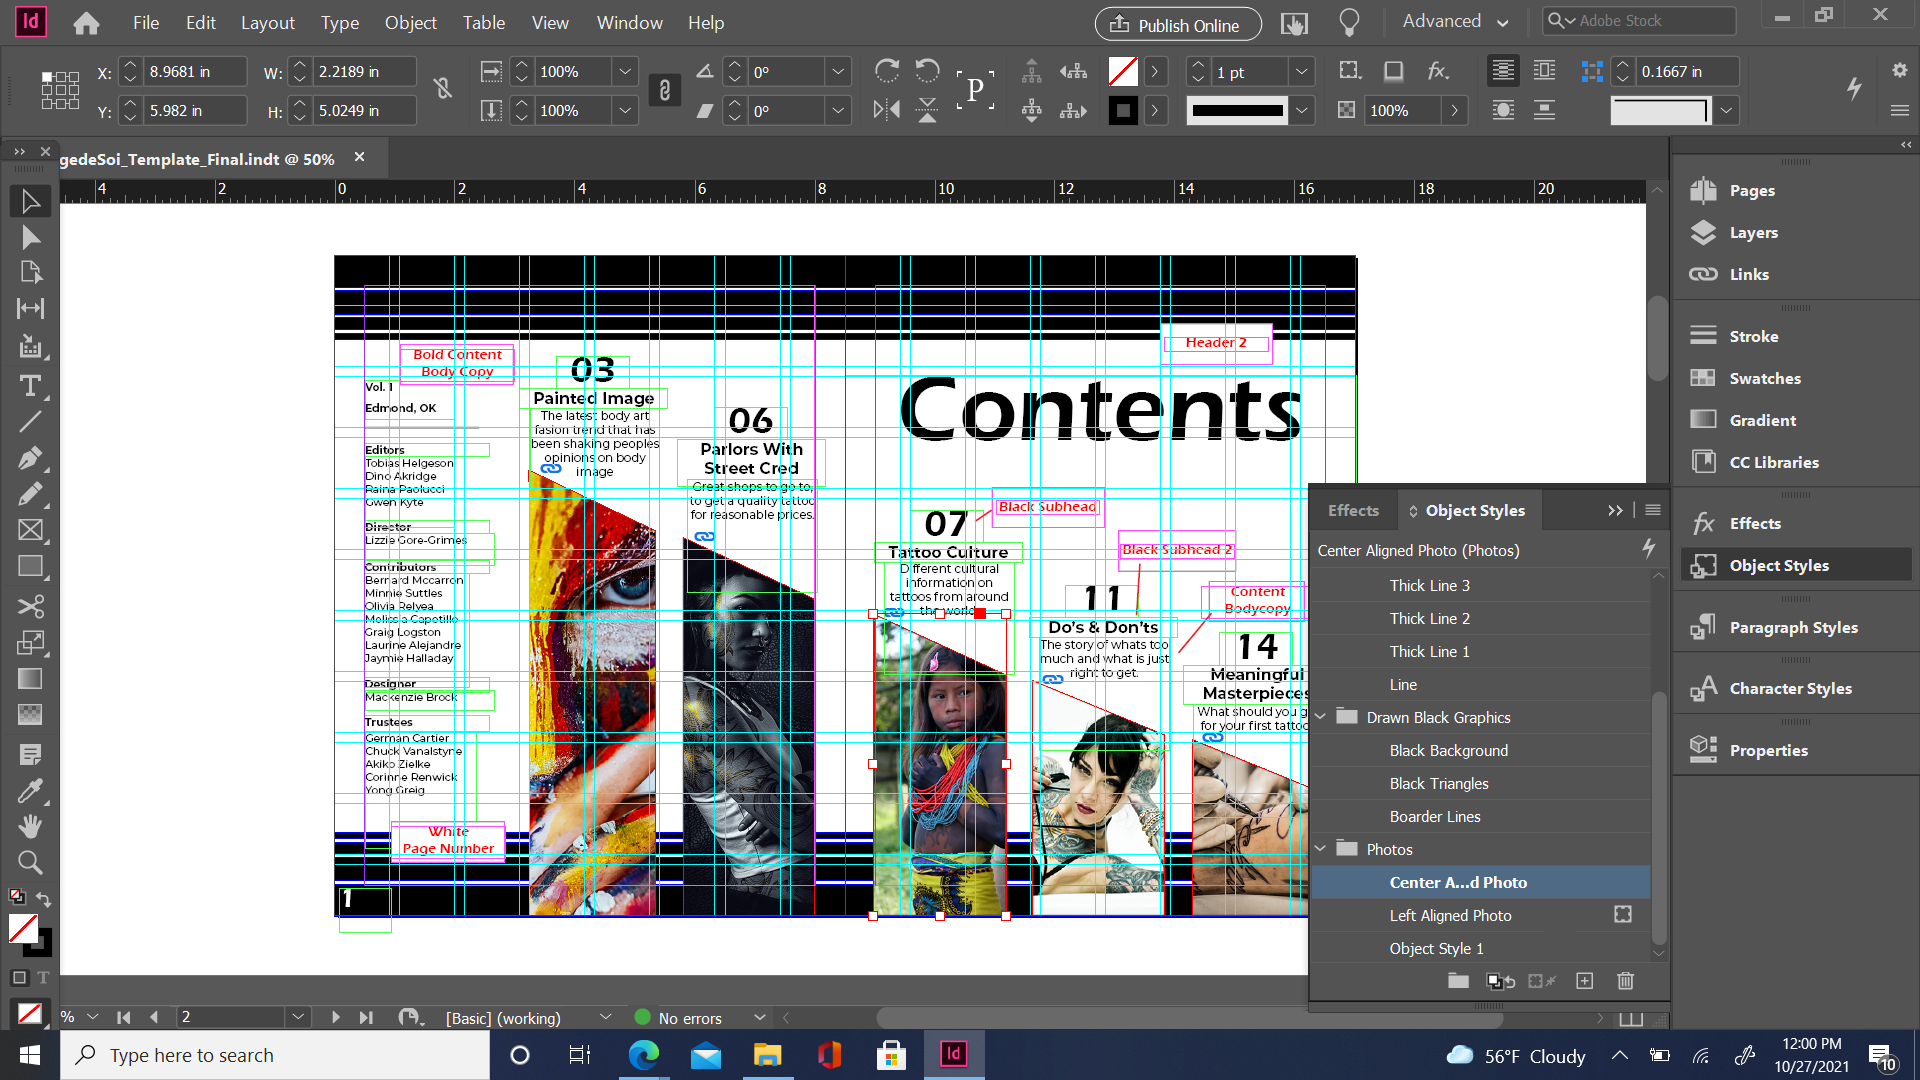Open the Object menu
The image size is (1920, 1080).
[x=410, y=22]
